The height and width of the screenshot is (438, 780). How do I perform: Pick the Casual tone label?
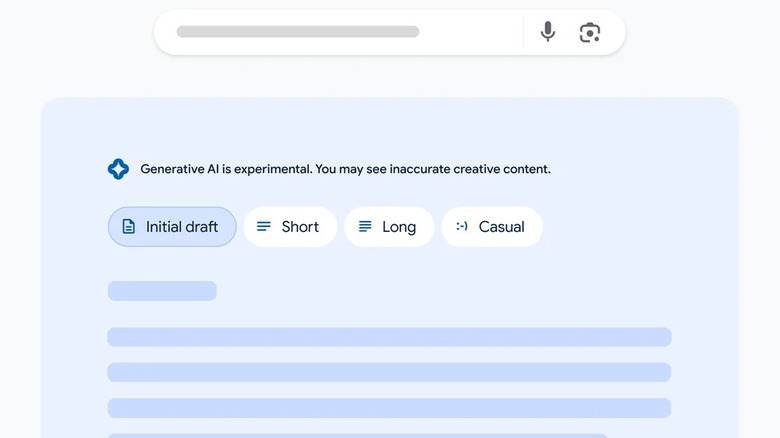(x=502, y=227)
